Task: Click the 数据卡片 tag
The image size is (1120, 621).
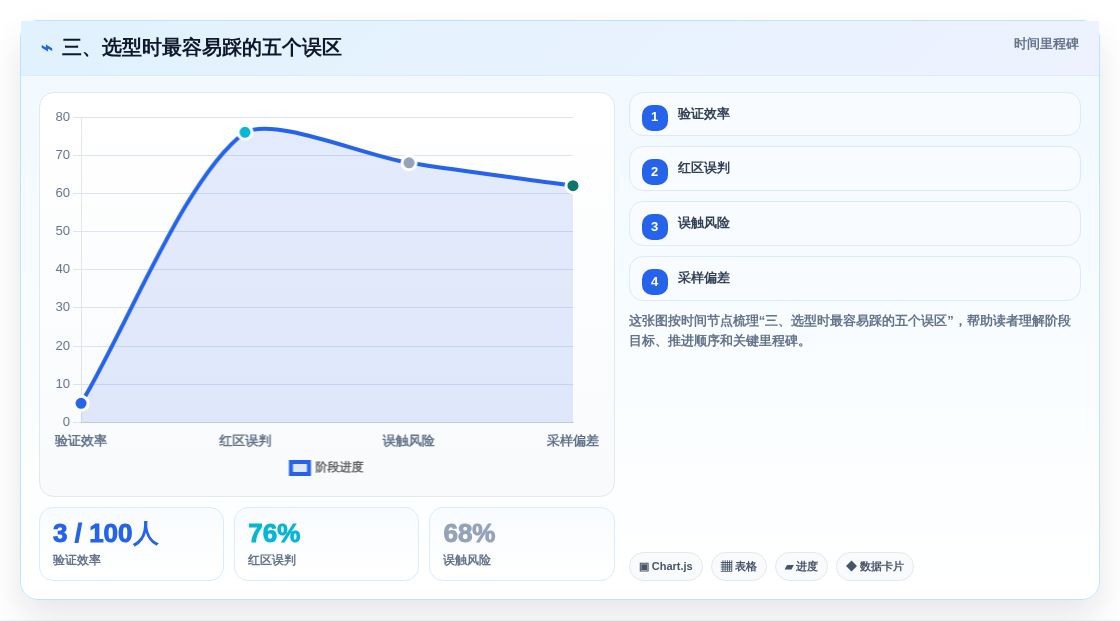Action: [x=875, y=567]
